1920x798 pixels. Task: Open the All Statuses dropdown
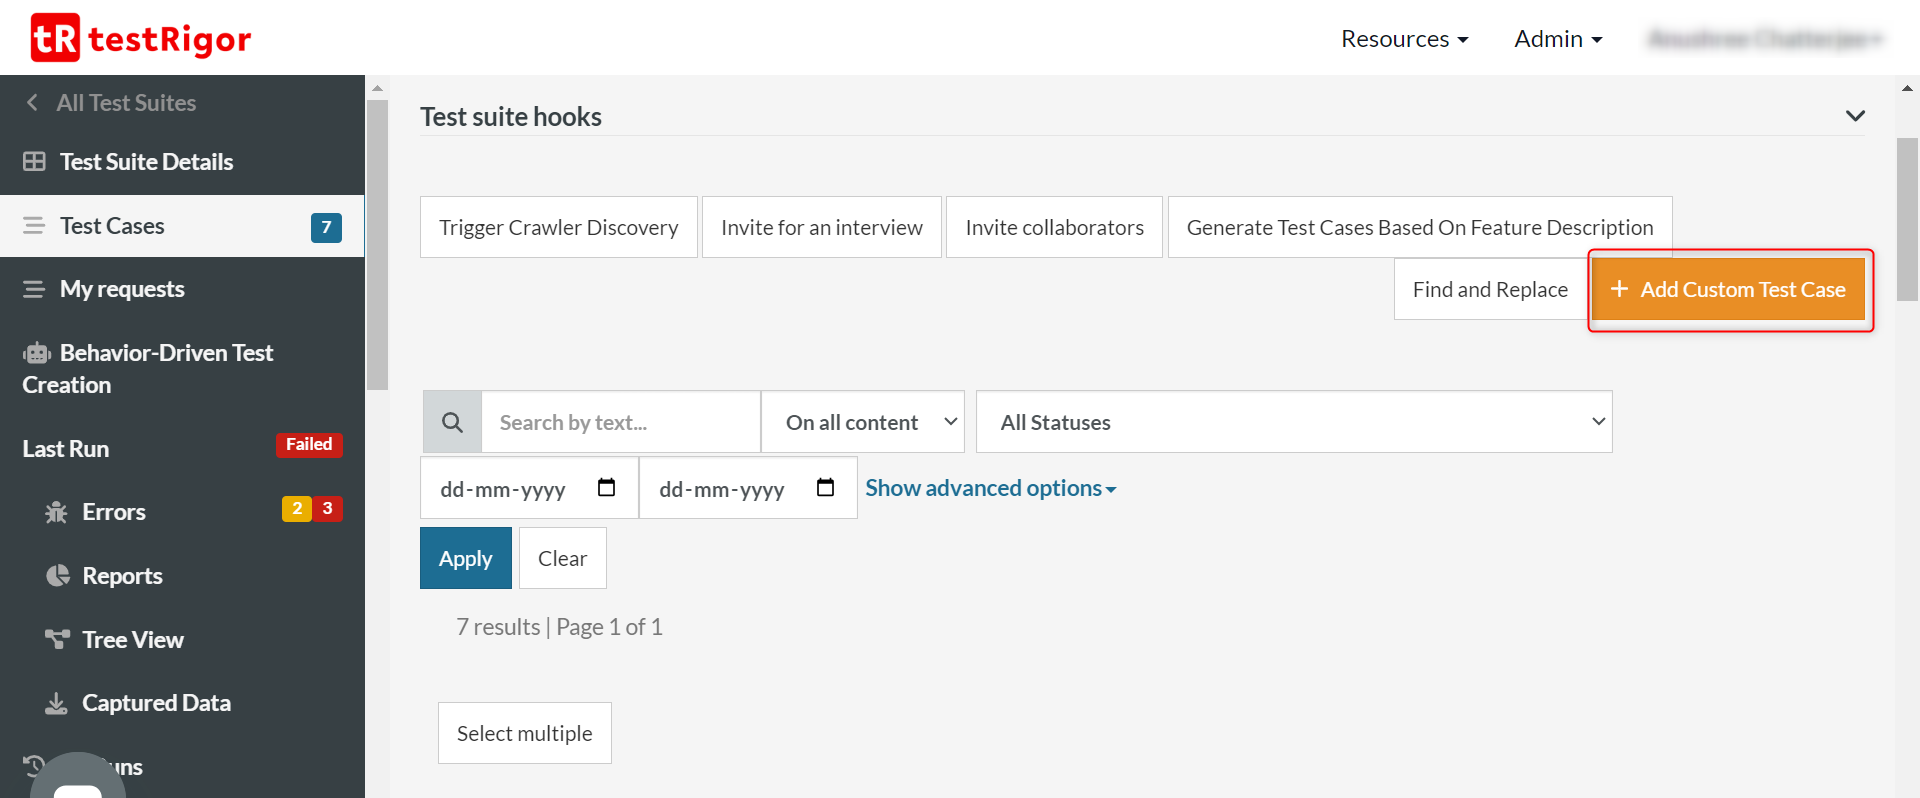1293,422
